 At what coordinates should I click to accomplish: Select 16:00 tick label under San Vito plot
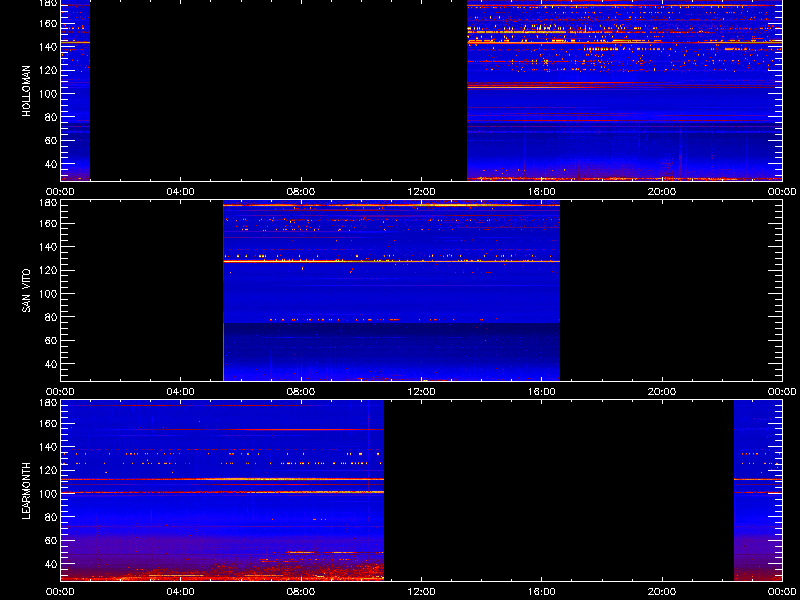click(542, 392)
